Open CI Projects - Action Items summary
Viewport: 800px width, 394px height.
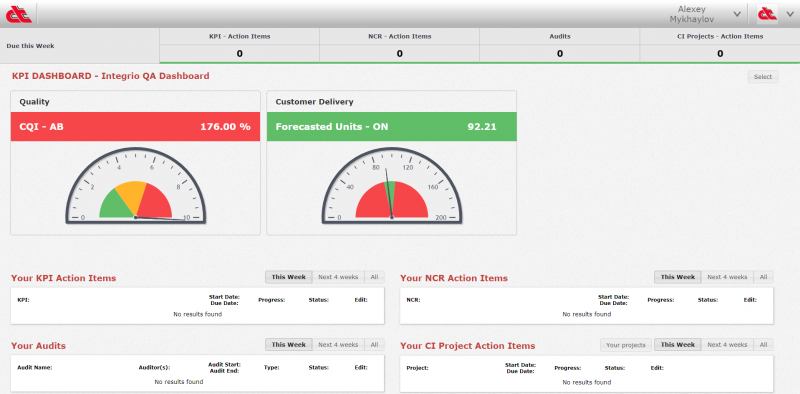tap(720, 45)
